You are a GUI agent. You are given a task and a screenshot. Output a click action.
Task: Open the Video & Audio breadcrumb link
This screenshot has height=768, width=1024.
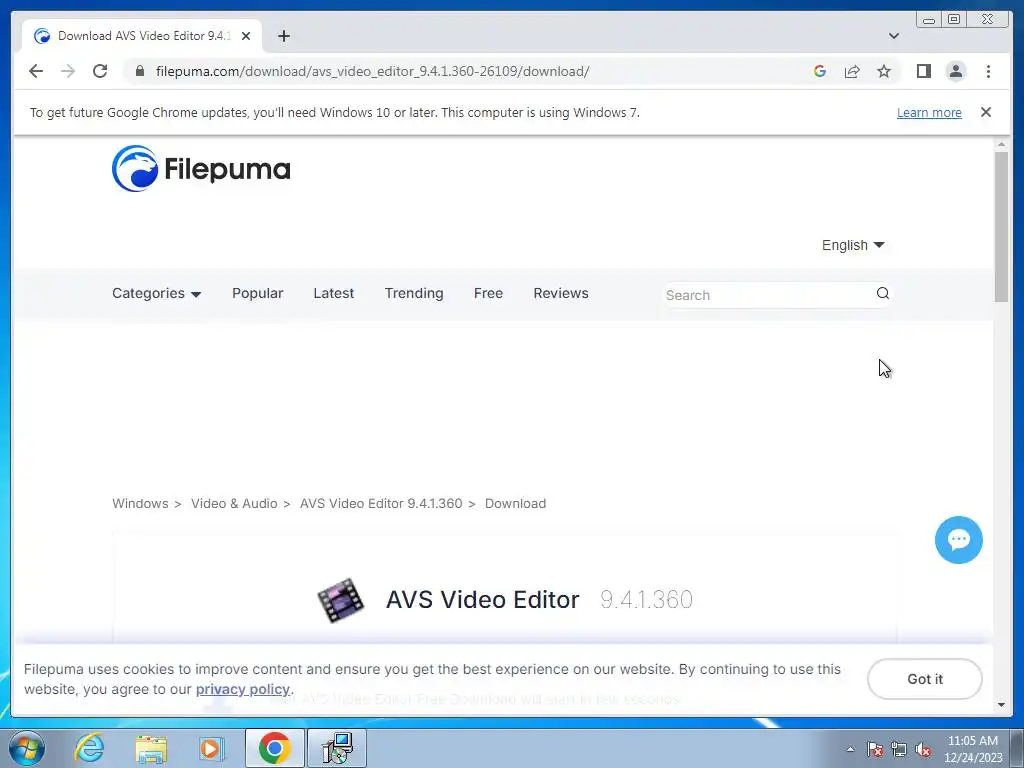(x=234, y=504)
